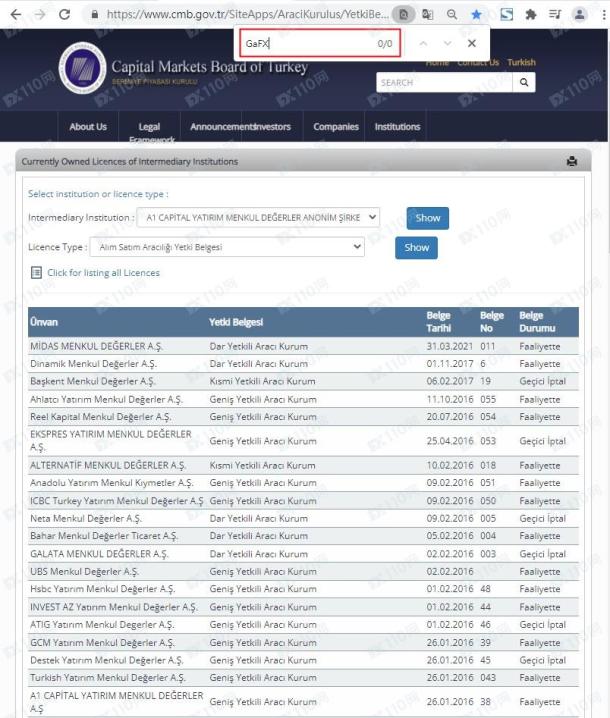Select ICBC Turkey Yatırım Menkul Değerler row

tap(303, 501)
